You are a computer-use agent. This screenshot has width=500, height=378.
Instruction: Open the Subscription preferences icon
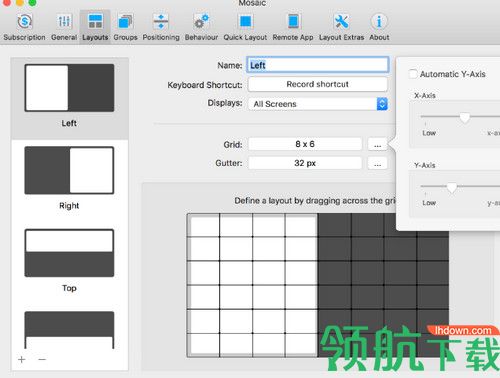24,22
